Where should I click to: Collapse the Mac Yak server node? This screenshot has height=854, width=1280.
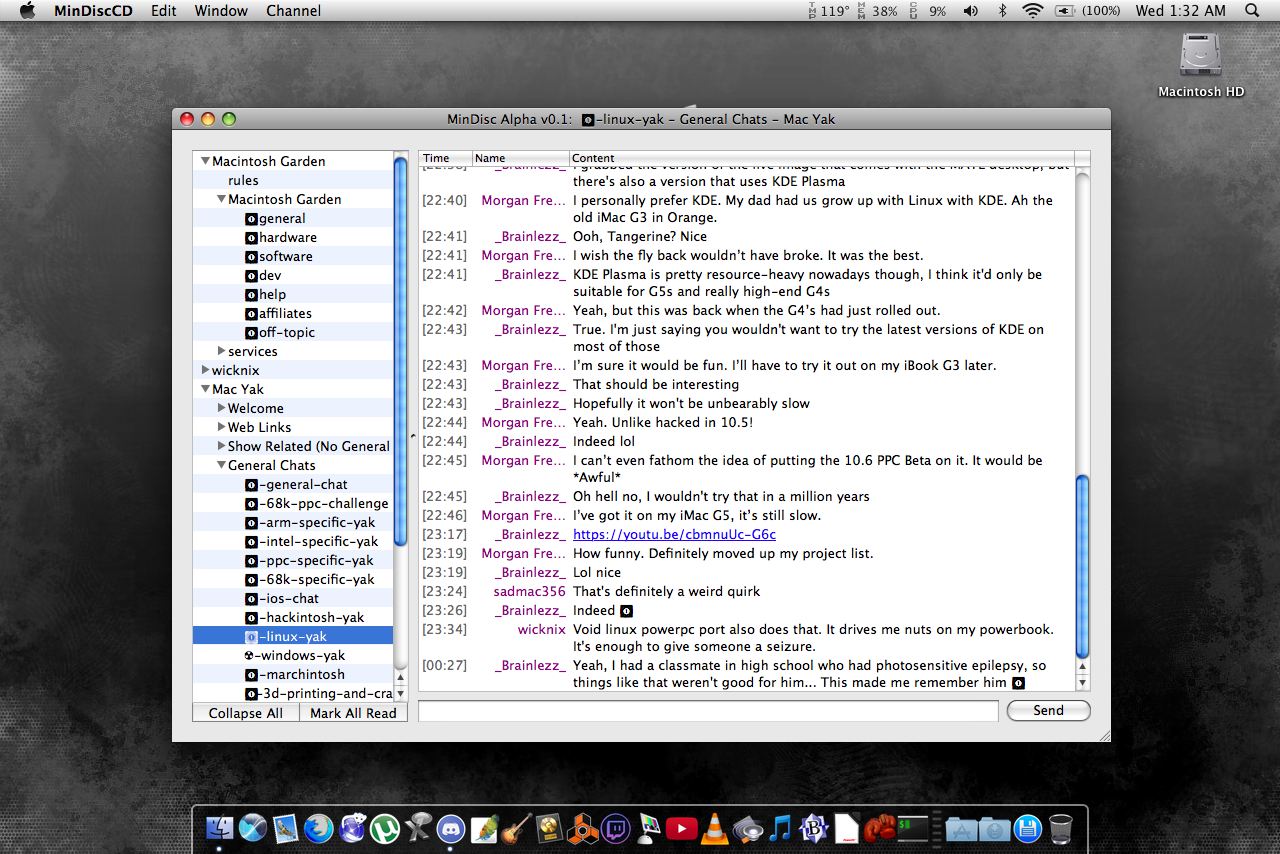pos(205,389)
